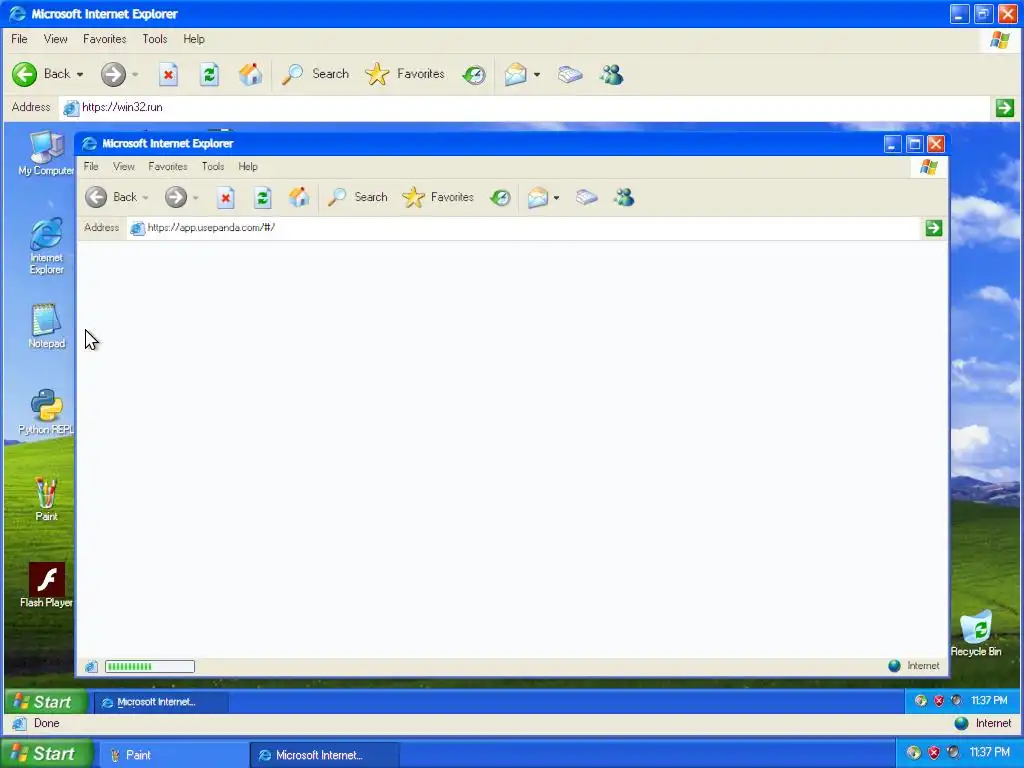The image size is (1024, 768).
Task: Expand Forward history dropdown in outer window
Action: pyautogui.click(x=135, y=74)
